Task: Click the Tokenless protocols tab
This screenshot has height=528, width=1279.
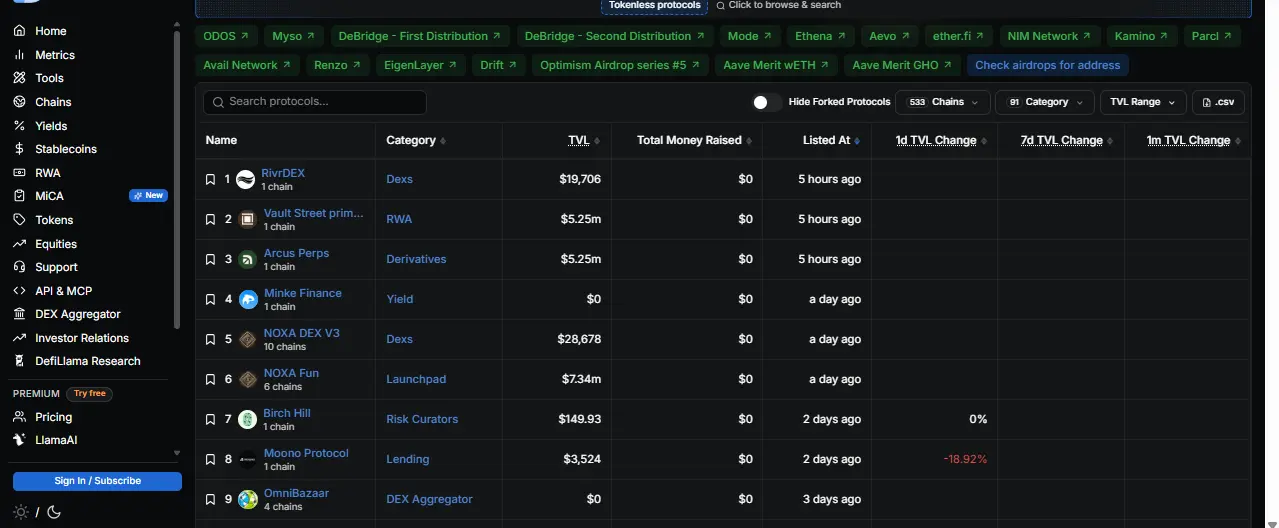Action: click(655, 6)
